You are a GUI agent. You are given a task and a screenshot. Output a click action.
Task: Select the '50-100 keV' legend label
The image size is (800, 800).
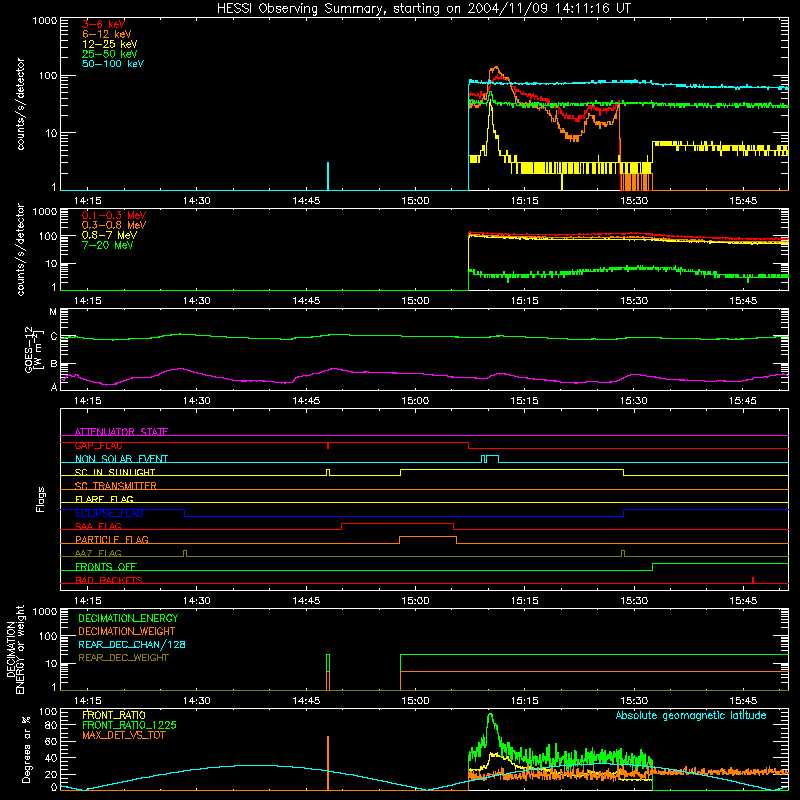click(113, 64)
